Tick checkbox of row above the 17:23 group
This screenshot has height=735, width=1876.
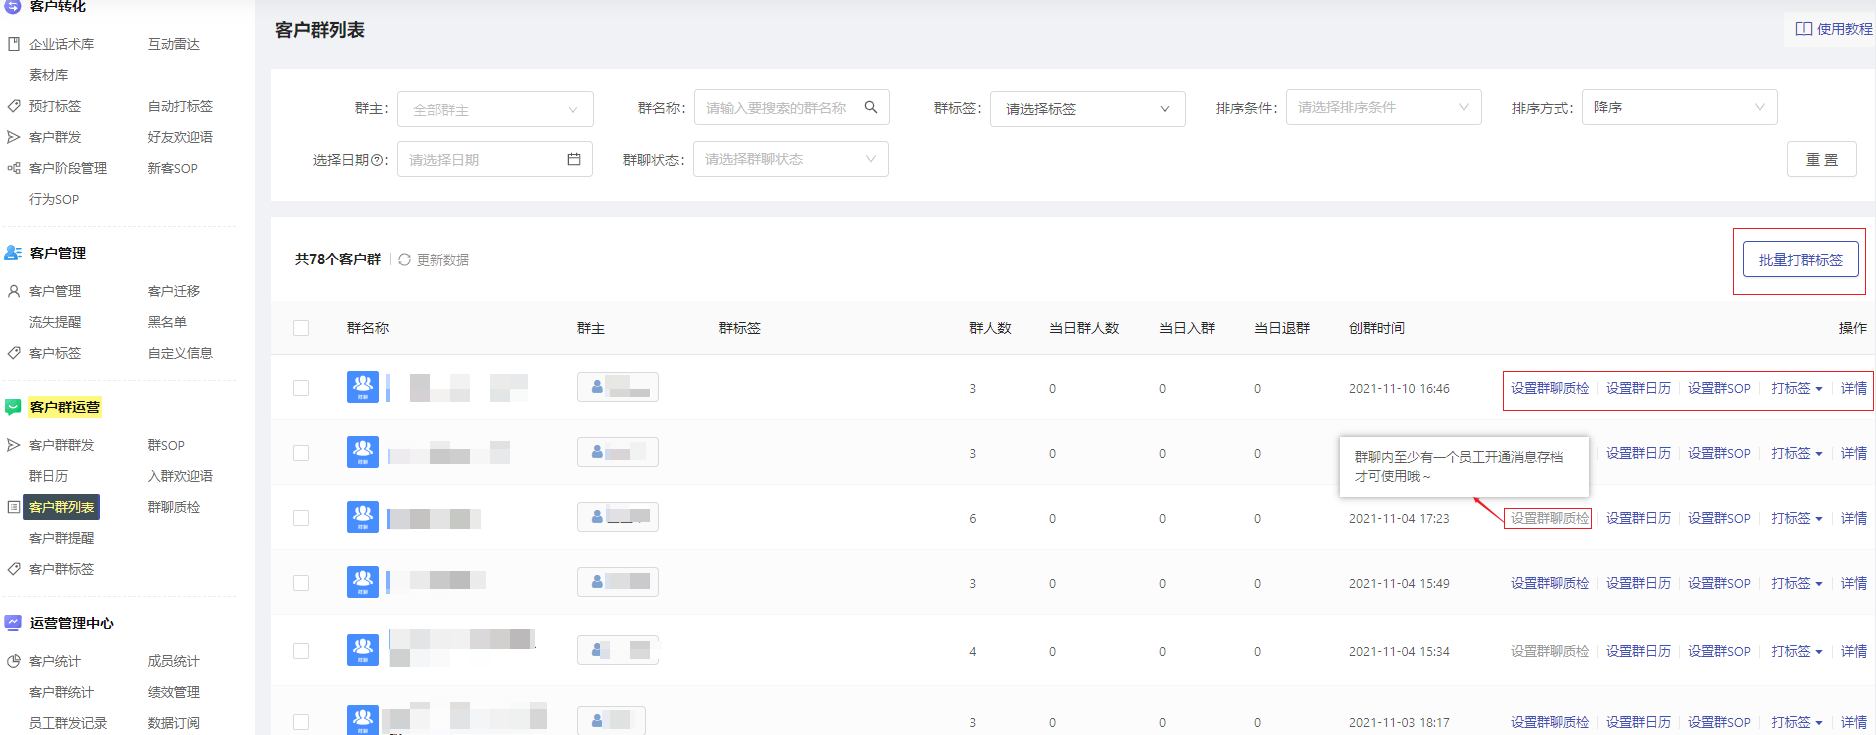click(x=301, y=453)
